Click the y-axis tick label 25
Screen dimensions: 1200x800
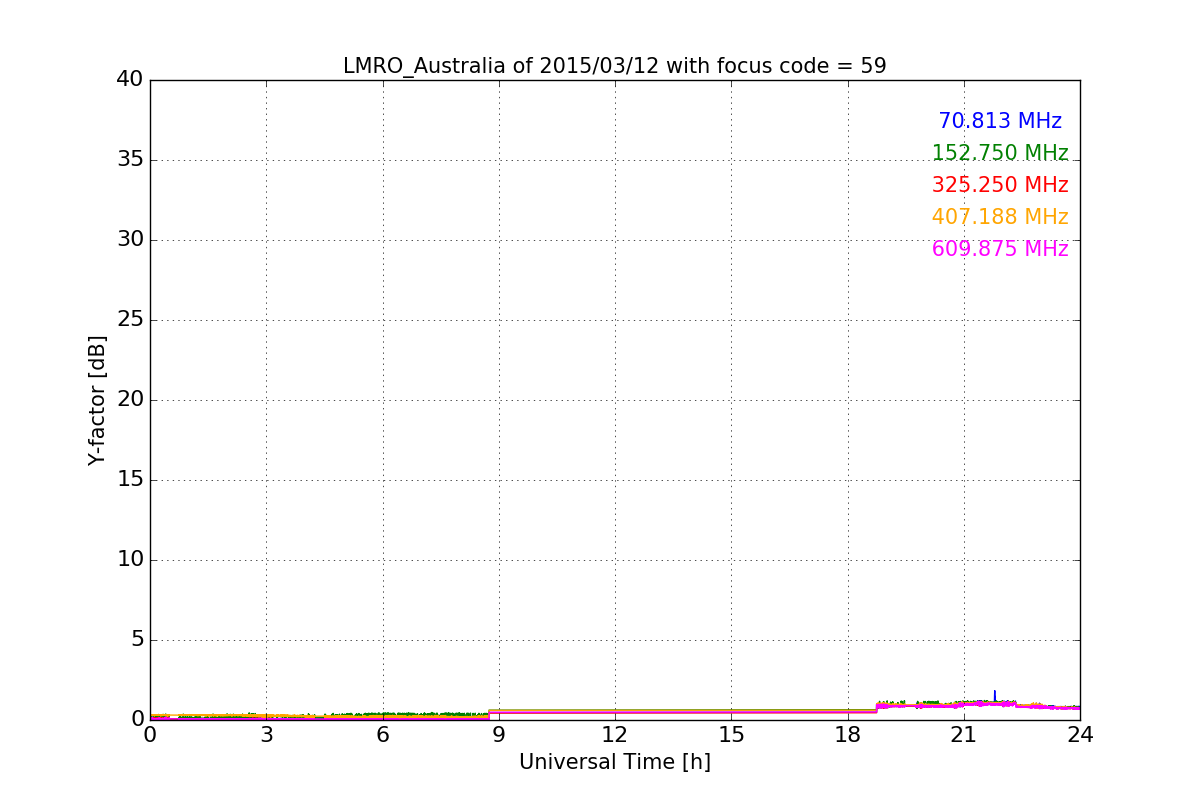(130, 319)
